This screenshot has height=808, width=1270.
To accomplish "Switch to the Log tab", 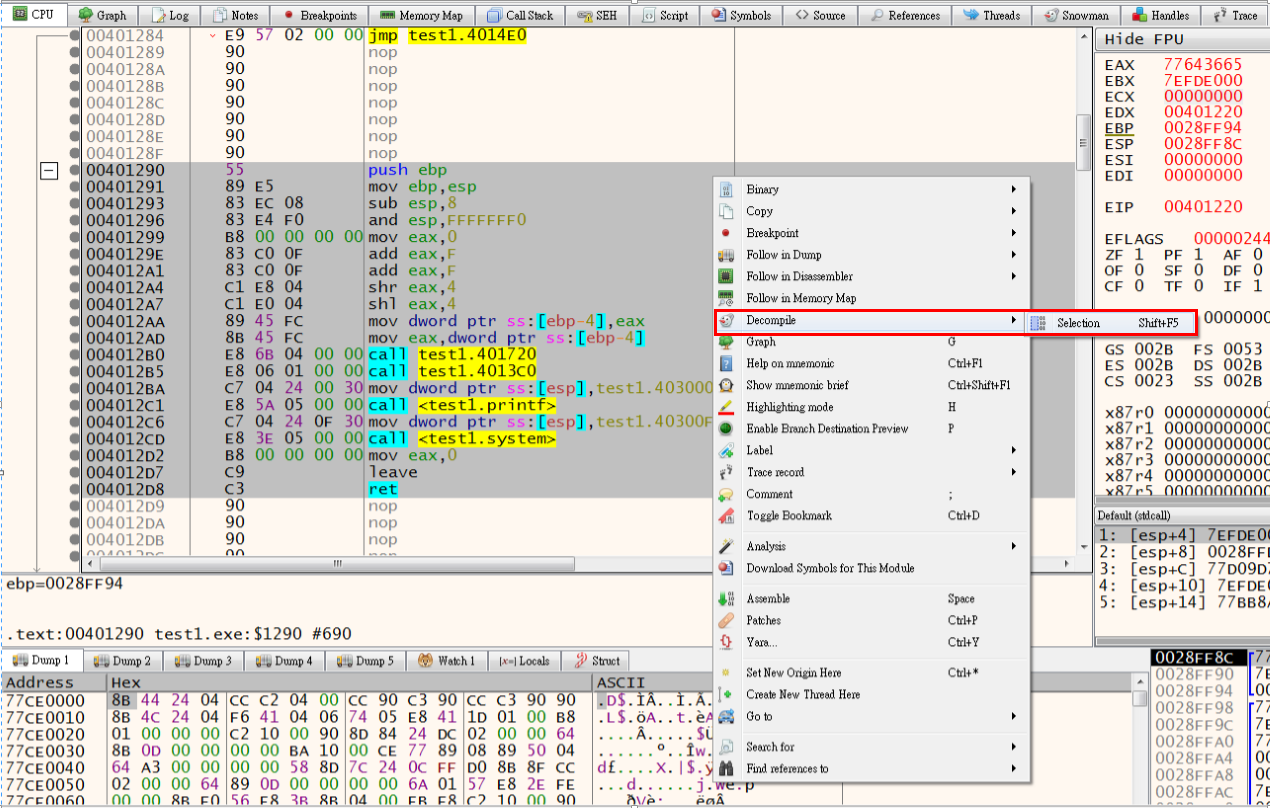I will pyautogui.click(x=169, y=15).
